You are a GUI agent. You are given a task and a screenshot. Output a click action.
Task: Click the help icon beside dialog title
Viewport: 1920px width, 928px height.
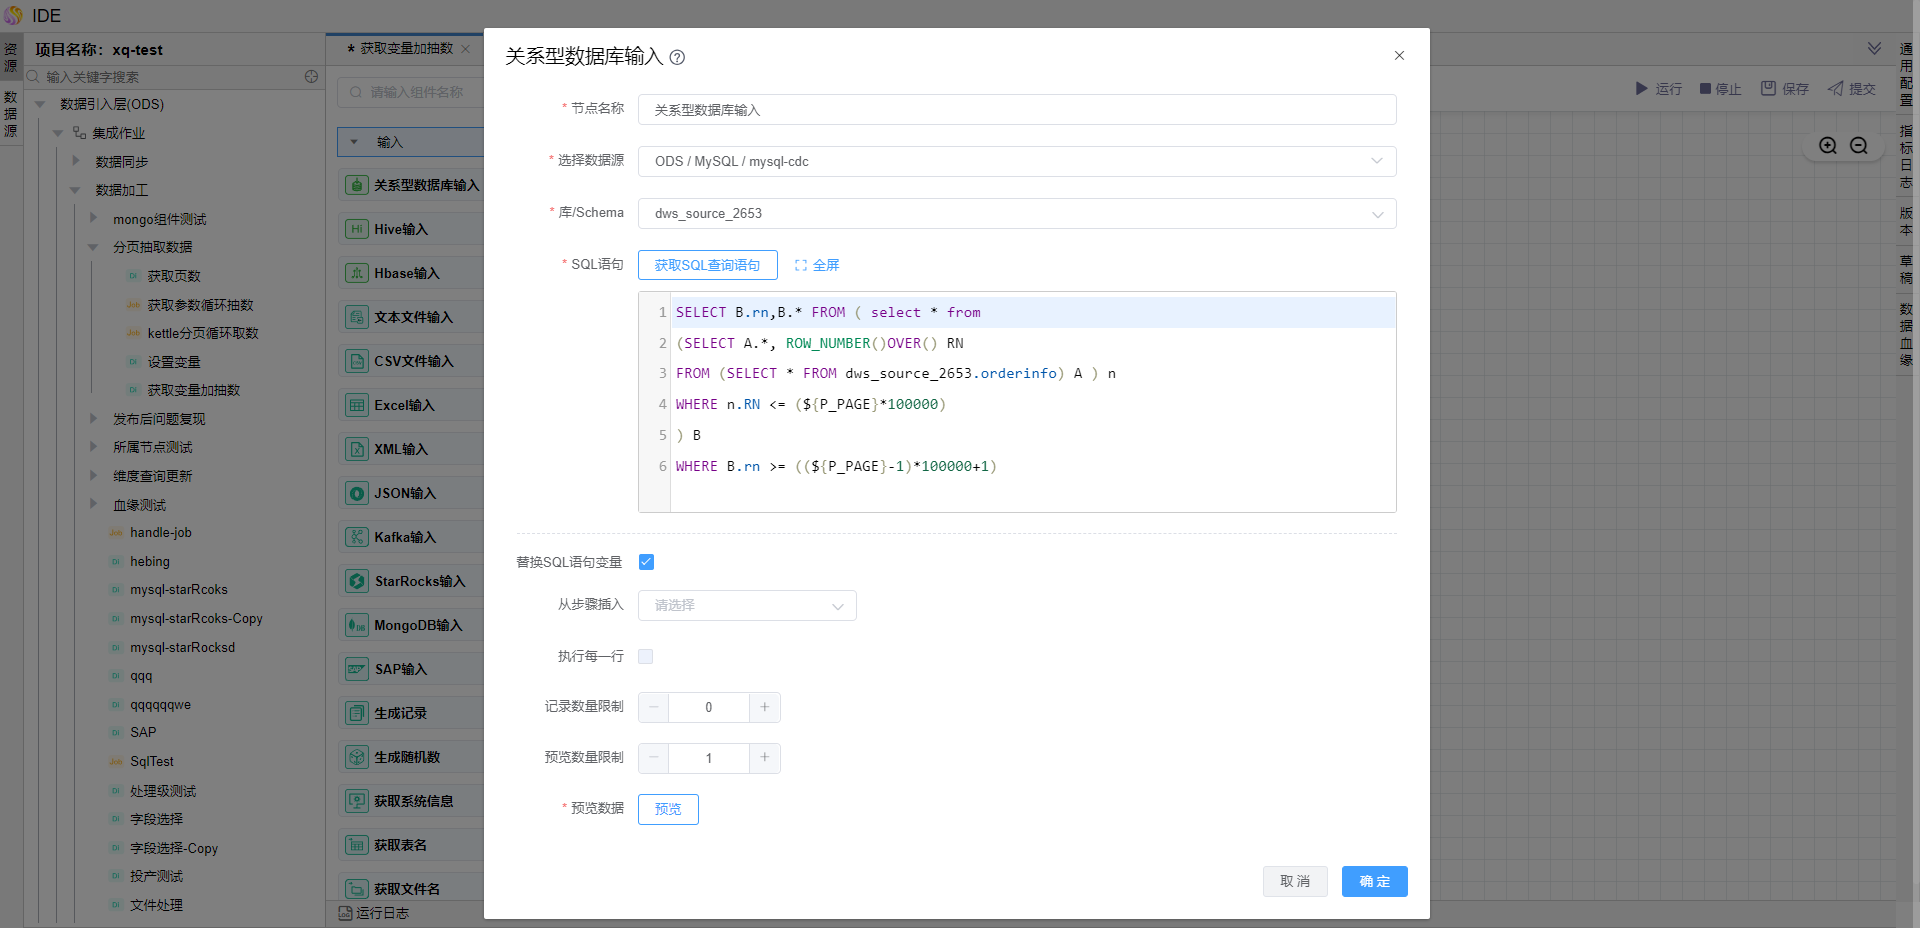pyautogui.click(x=677, y=58)
